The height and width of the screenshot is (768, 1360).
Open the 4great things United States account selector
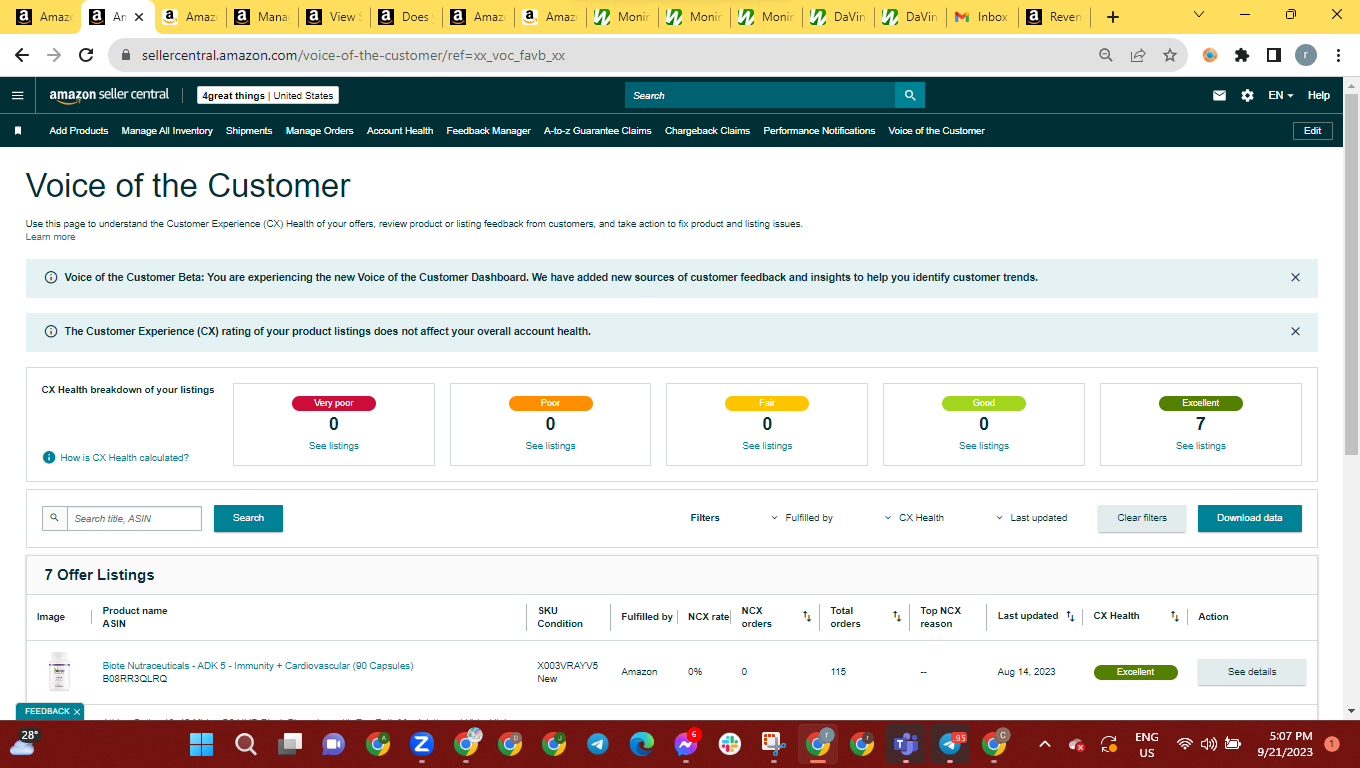[x=267, y=95]
